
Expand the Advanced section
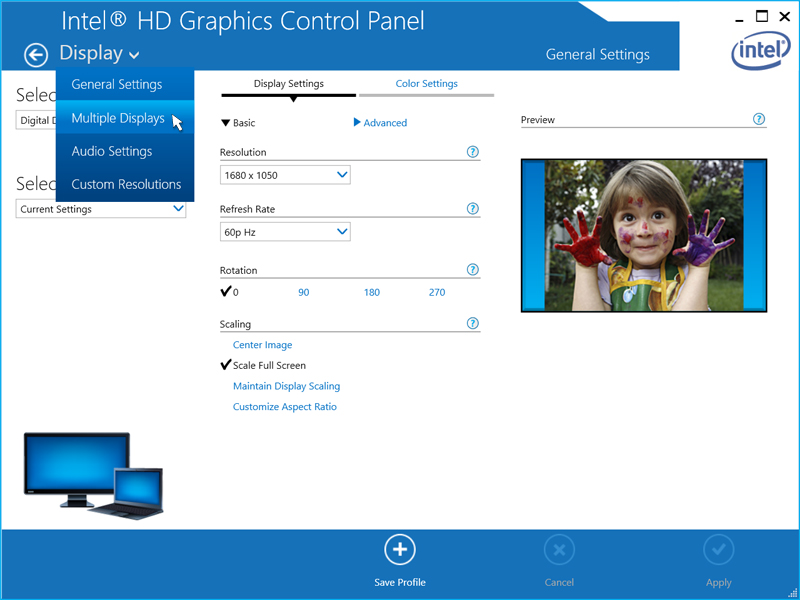380,122
